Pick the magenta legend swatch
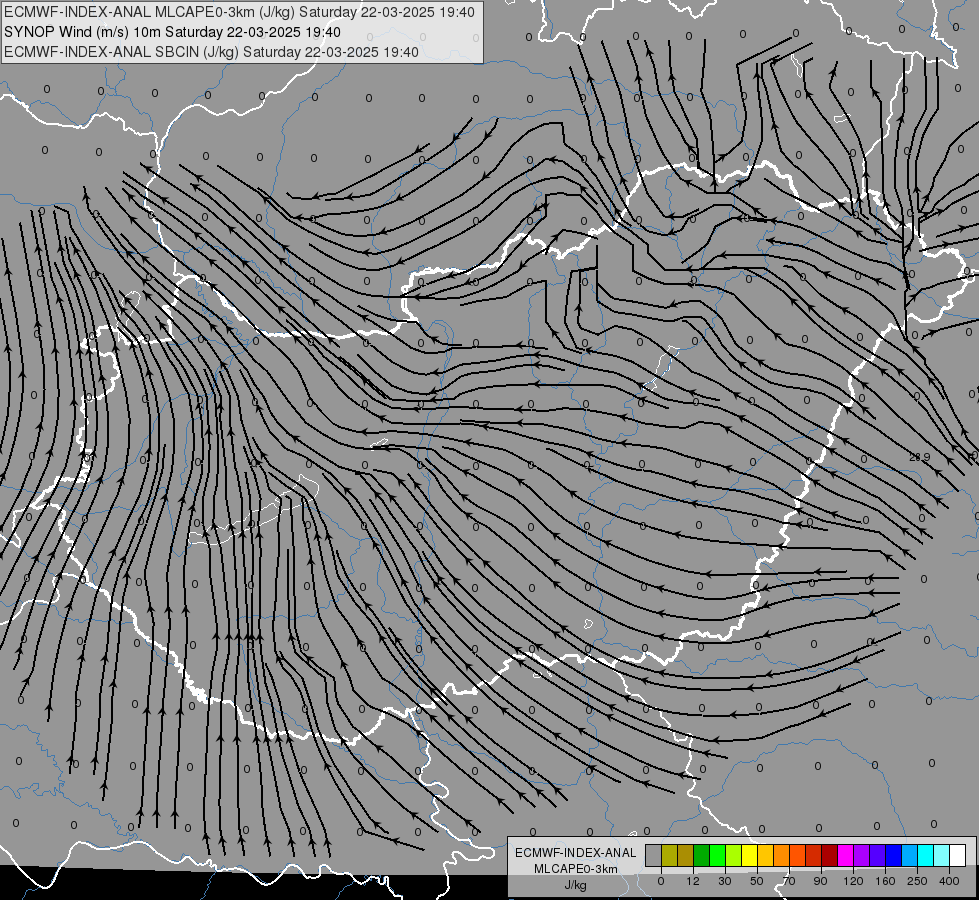 pos(845,855)
